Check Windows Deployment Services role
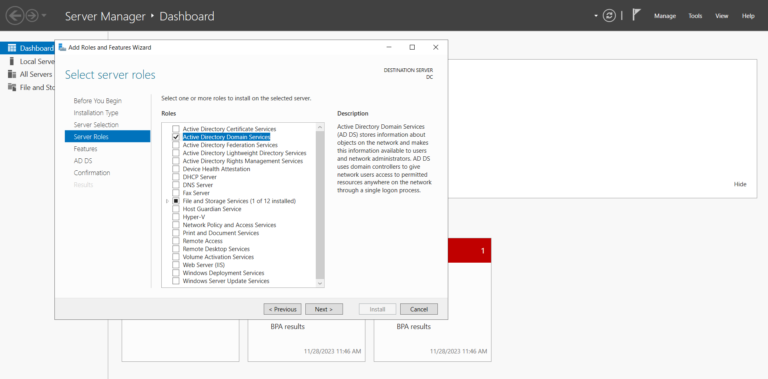The image size is (768, 379). 176,273
